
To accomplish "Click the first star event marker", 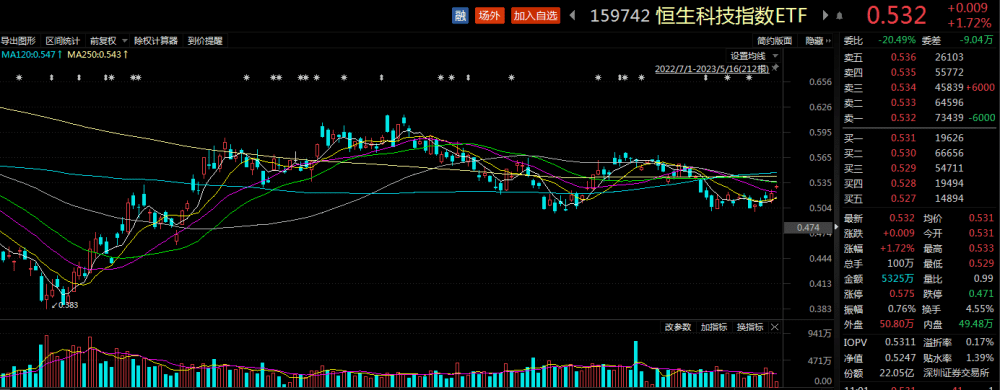I will [19, 78].
